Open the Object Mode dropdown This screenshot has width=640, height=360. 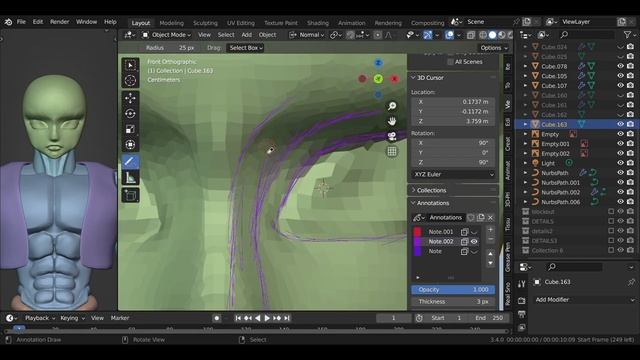167,35
